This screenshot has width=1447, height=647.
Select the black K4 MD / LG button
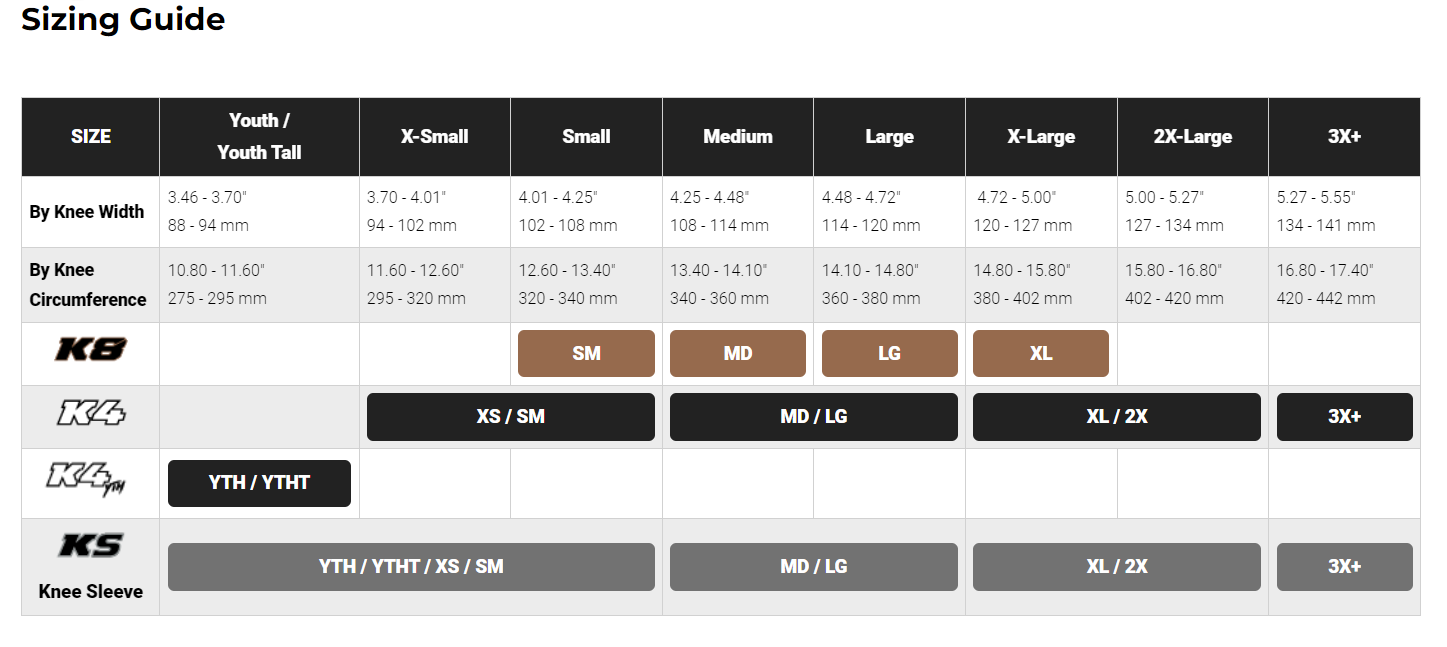pyautogui.click(x=813, y=417)
